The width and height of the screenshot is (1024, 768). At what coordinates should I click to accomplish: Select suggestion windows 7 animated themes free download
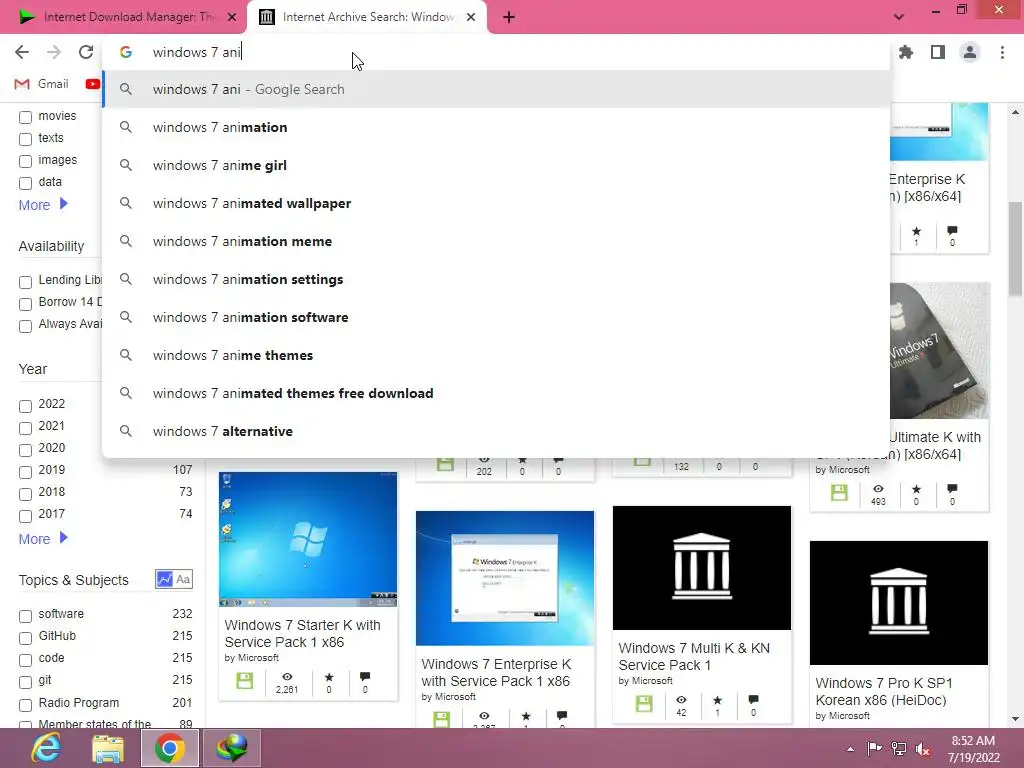coord(496,393)
